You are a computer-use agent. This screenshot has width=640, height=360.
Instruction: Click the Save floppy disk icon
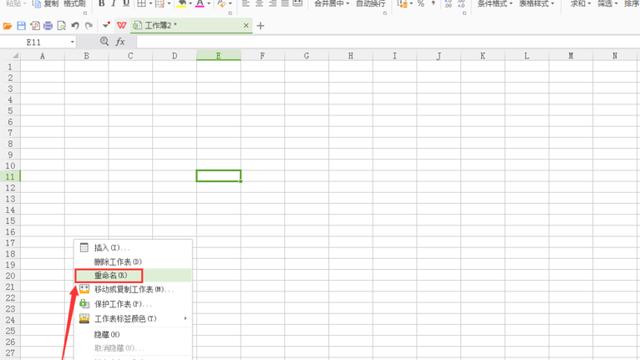(x=21, y=26)
